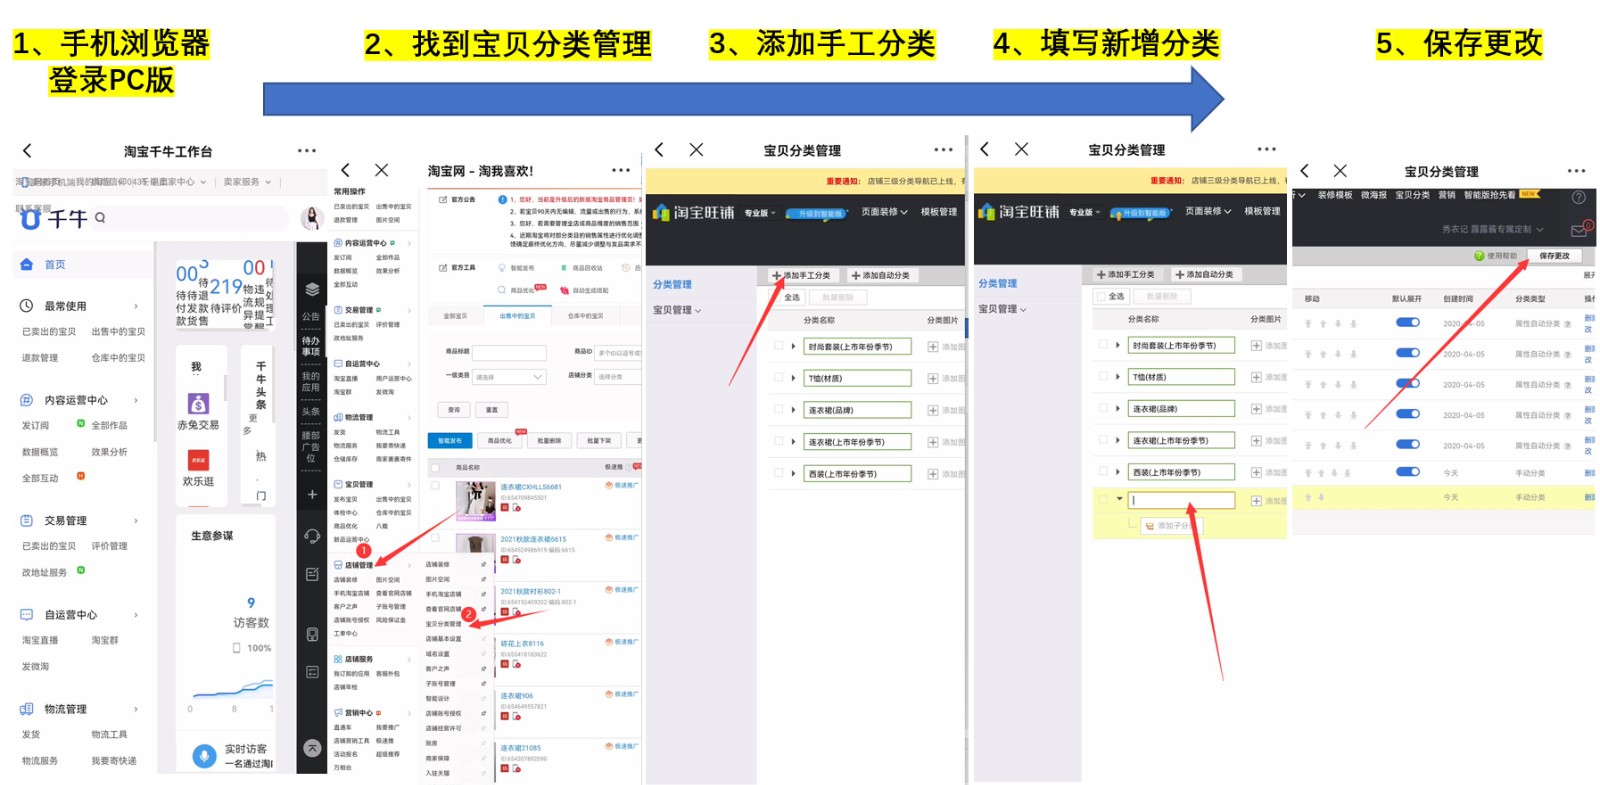
Task: Tick the product list header select-all checkbox
Action: (435, 467)
